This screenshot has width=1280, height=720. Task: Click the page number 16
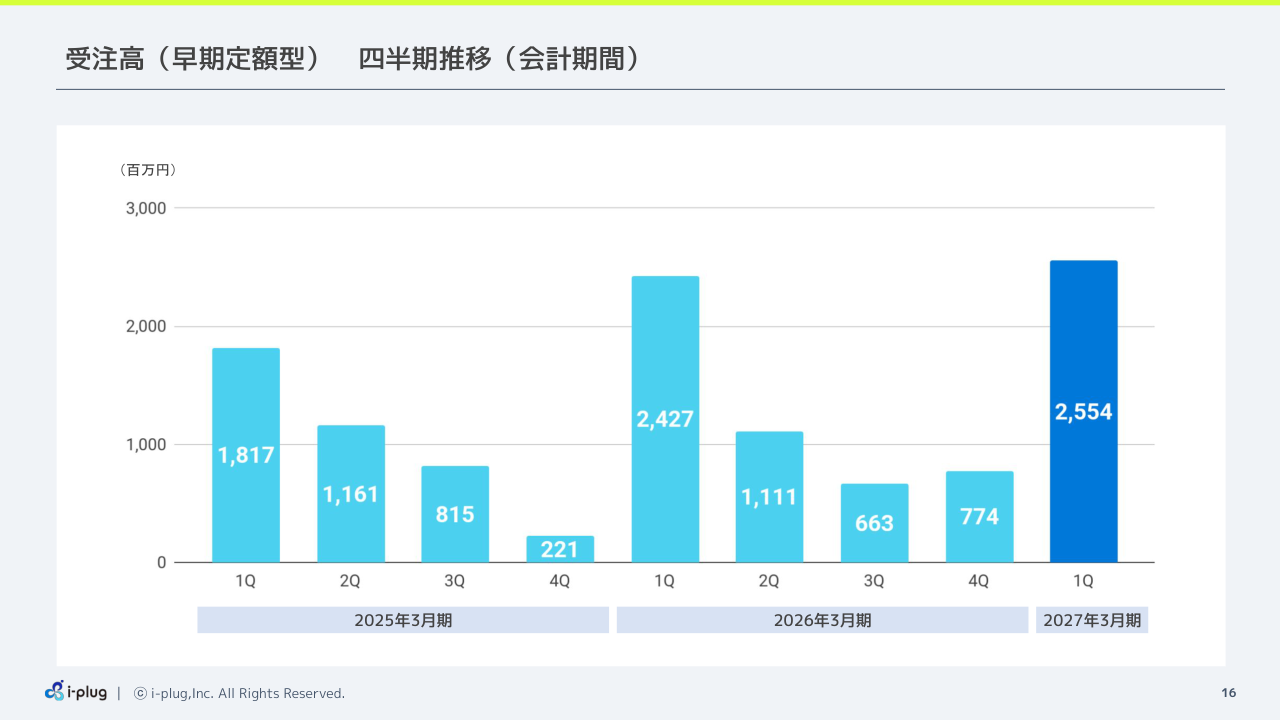click(x=1228, y=693)
